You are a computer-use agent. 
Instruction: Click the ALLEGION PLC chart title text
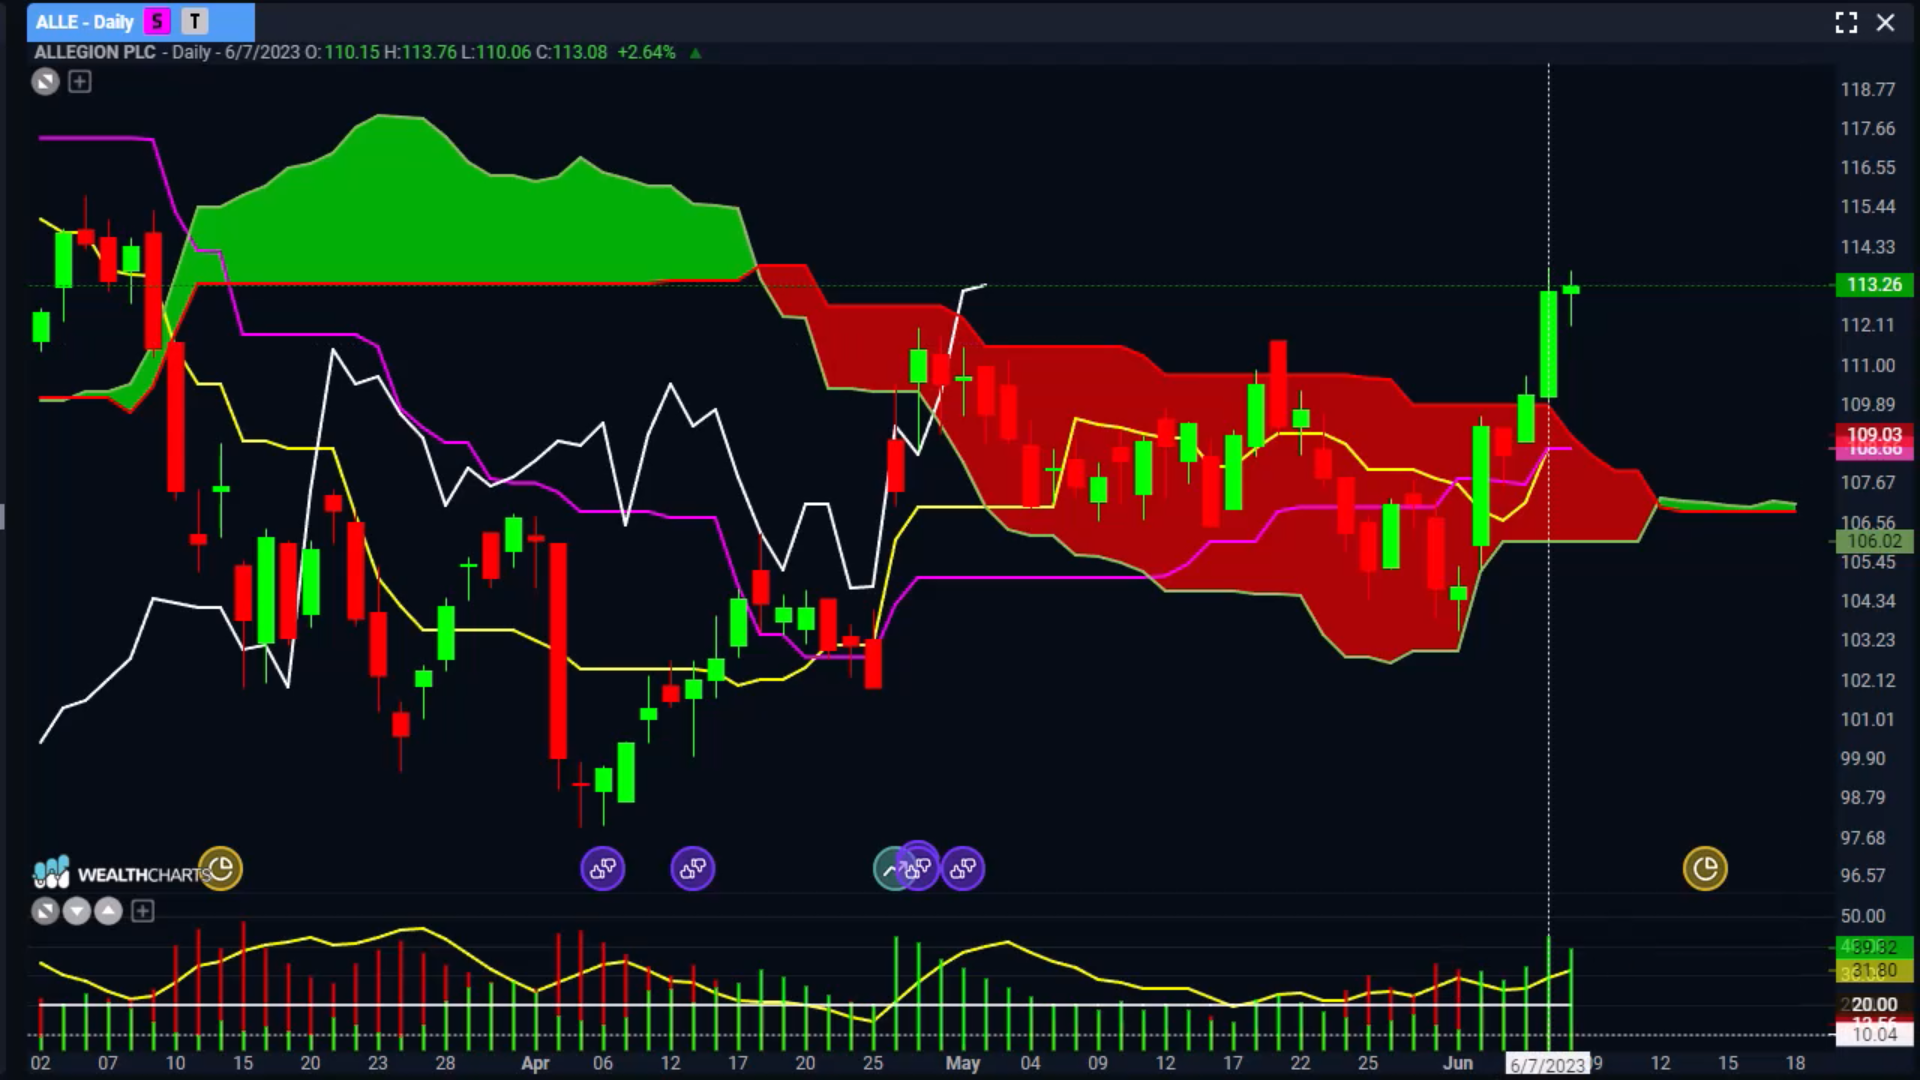click(95, 52)
